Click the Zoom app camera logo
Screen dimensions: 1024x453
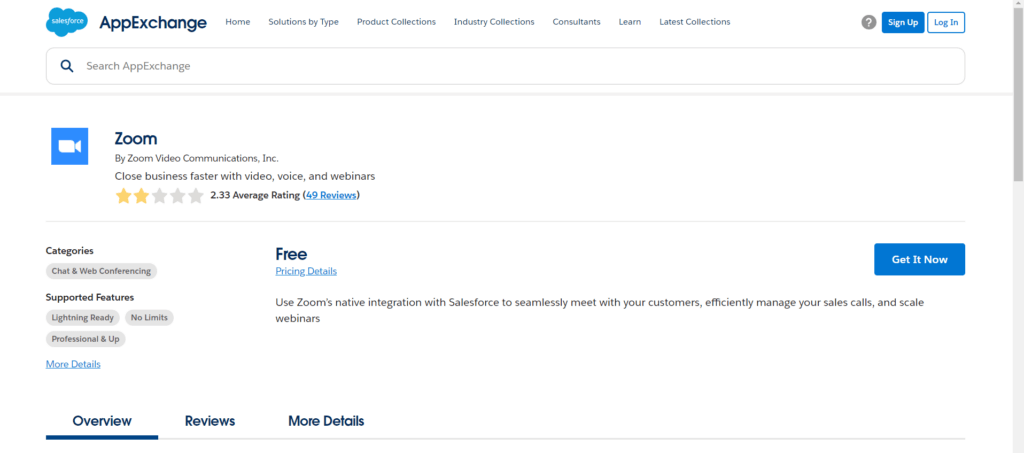70,146
